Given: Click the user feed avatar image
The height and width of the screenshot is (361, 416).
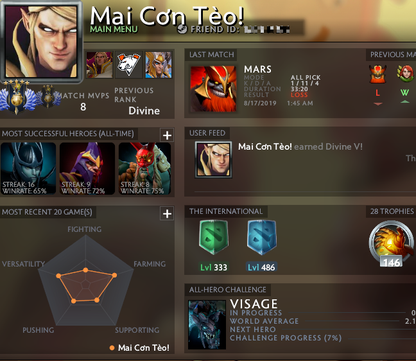Looking at the screenshot, I should pos(213,160).
